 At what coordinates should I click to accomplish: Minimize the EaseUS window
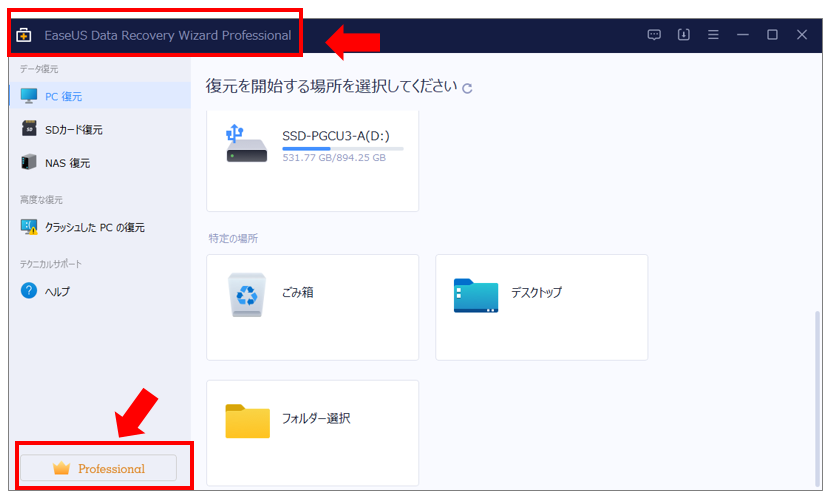pos(743,35)
